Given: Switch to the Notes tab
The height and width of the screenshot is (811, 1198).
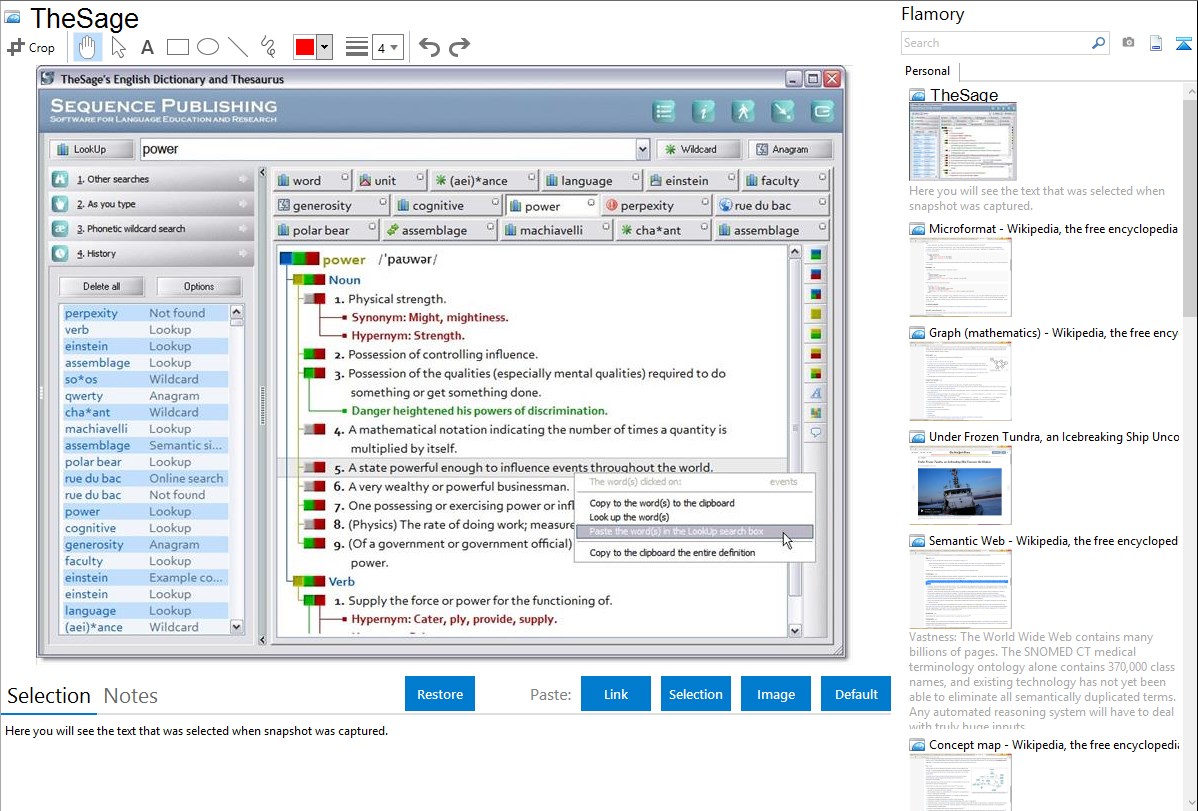Looking at the screenshot, I should [131, 696].
